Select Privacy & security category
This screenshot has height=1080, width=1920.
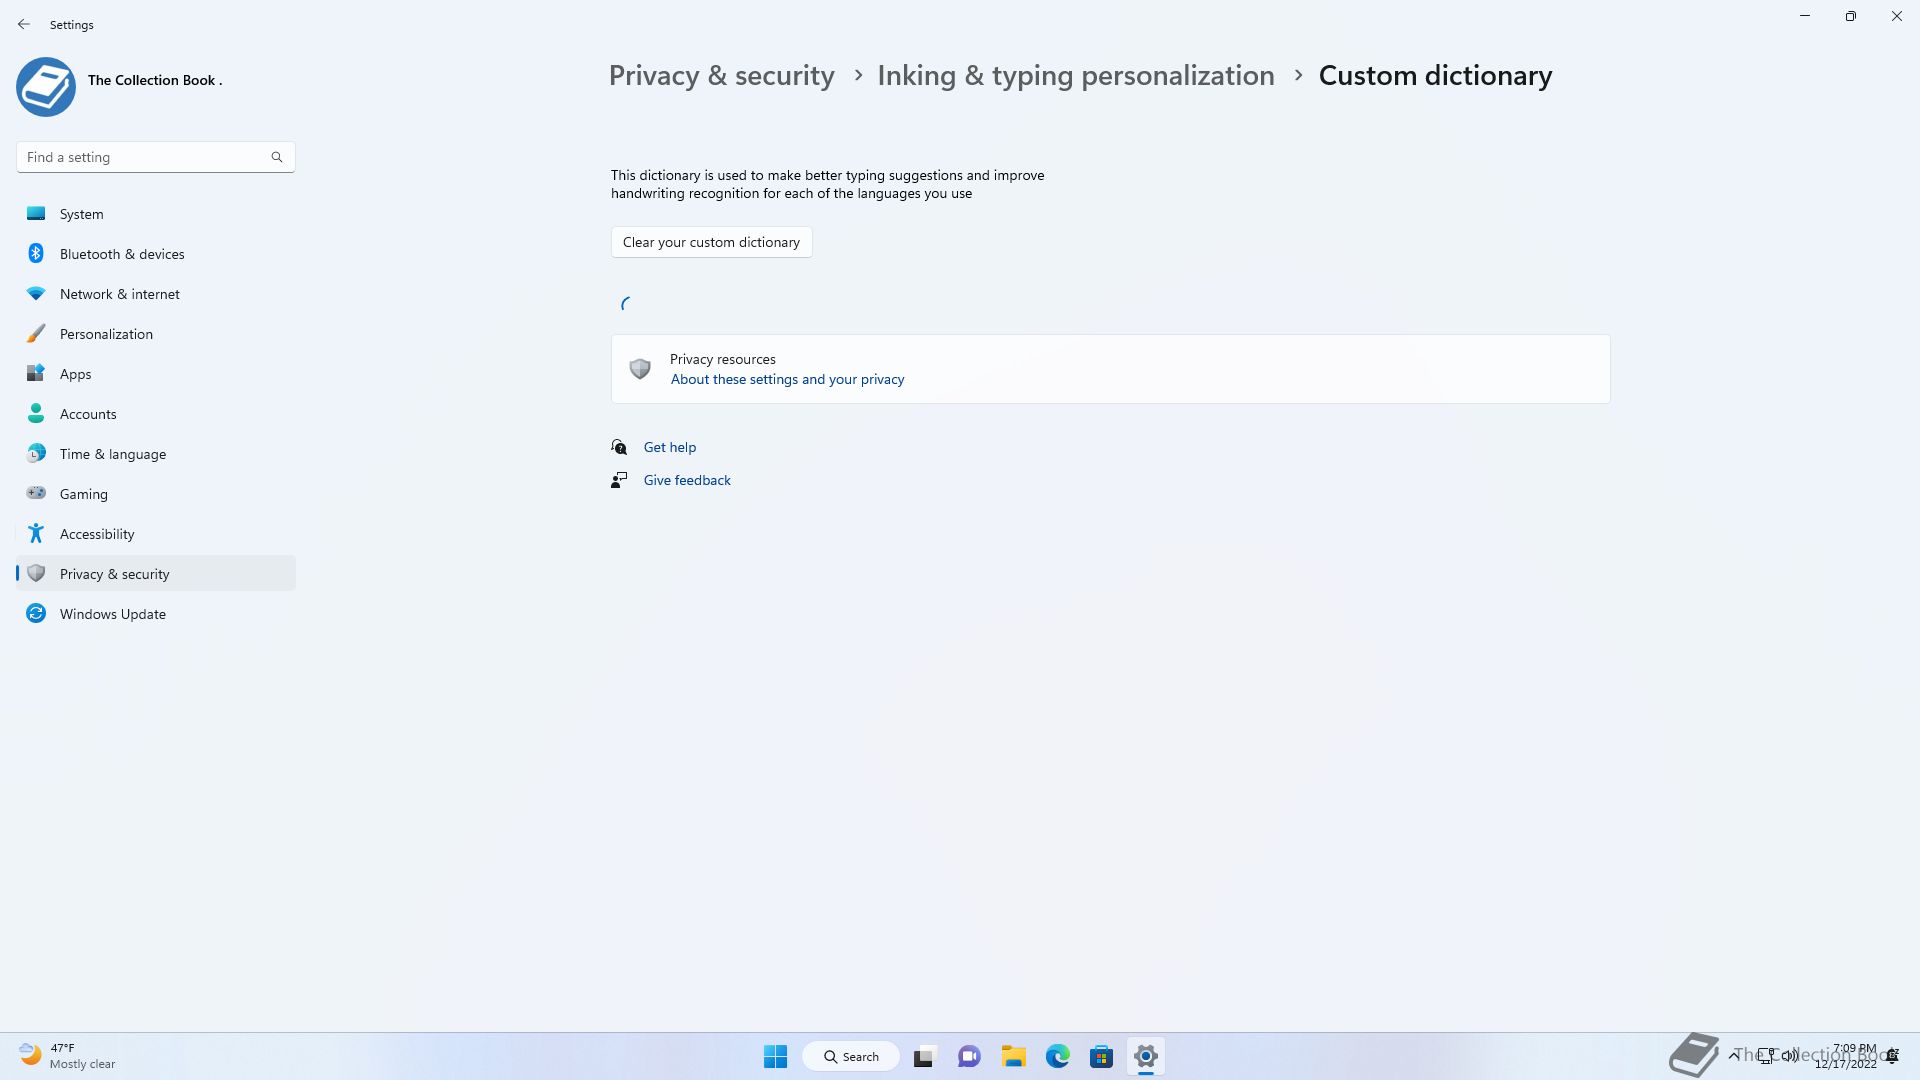(155, 574)
